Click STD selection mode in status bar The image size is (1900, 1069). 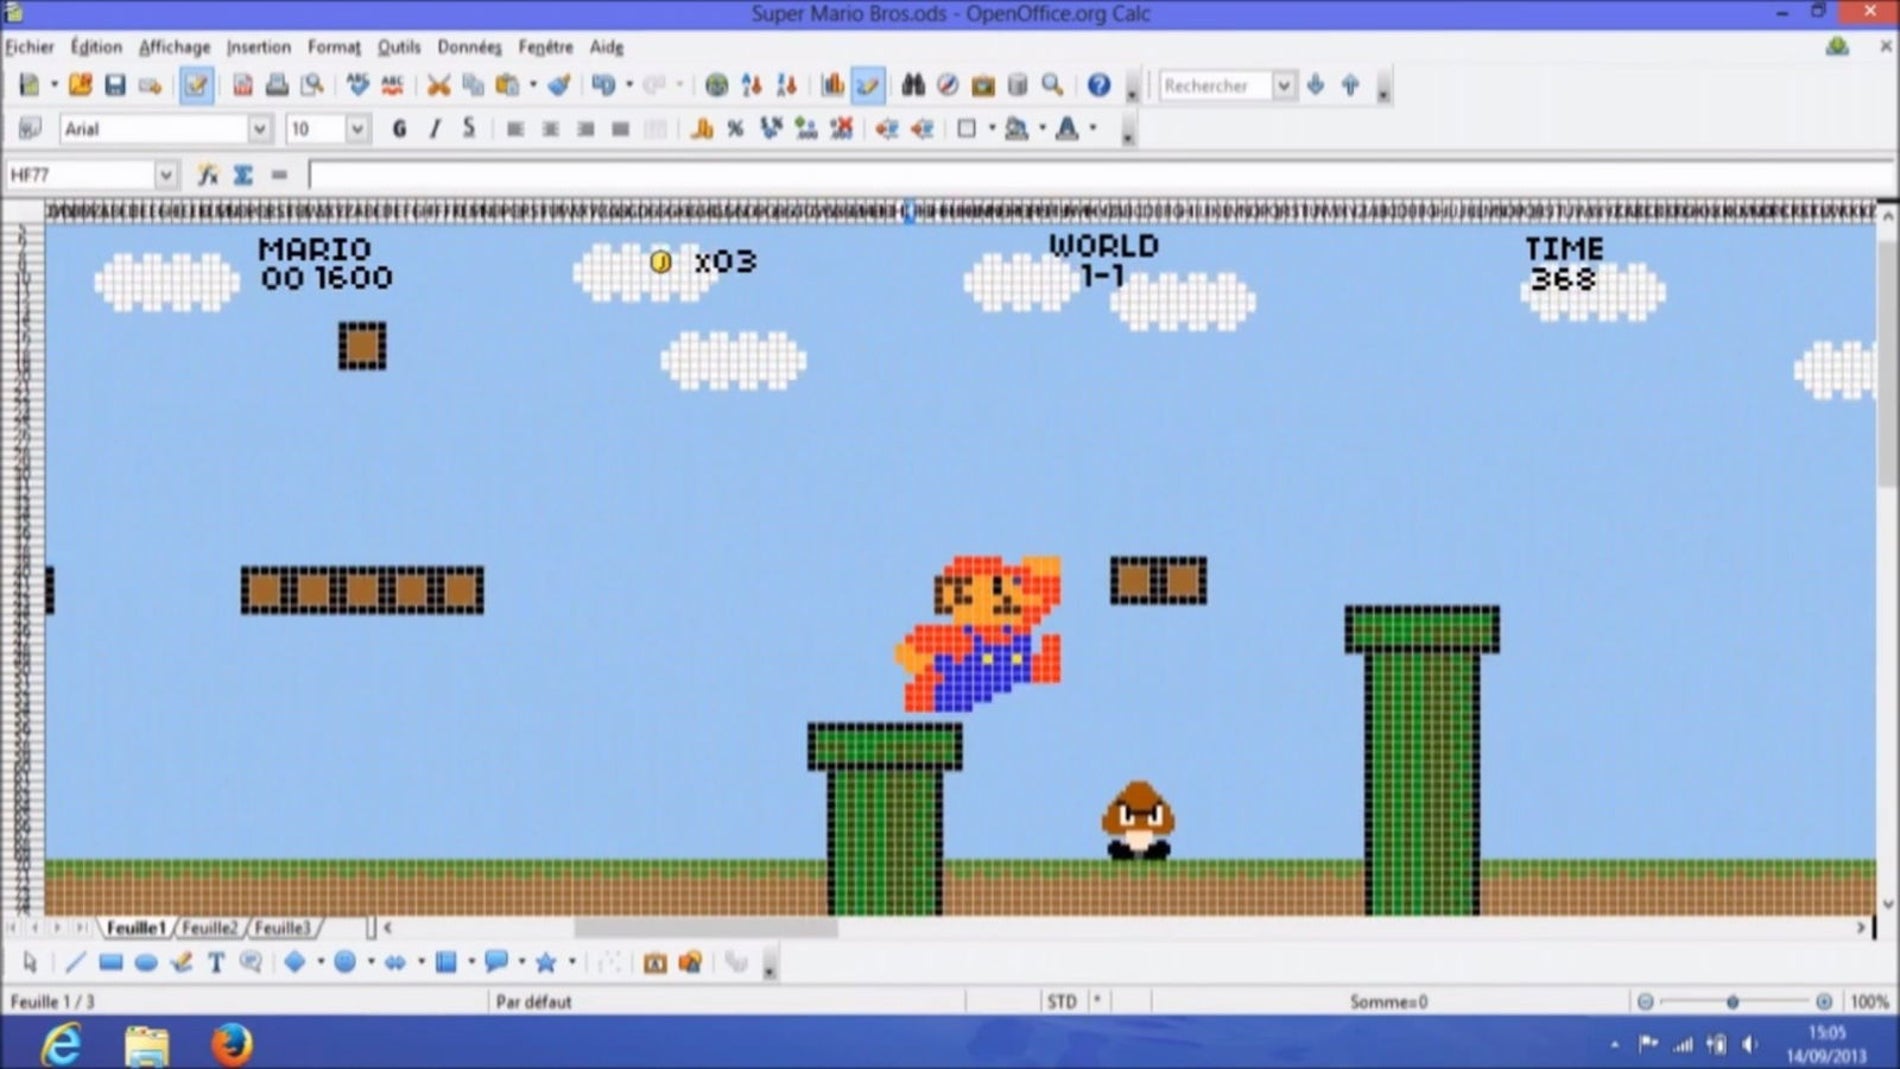point(1061,1001)
